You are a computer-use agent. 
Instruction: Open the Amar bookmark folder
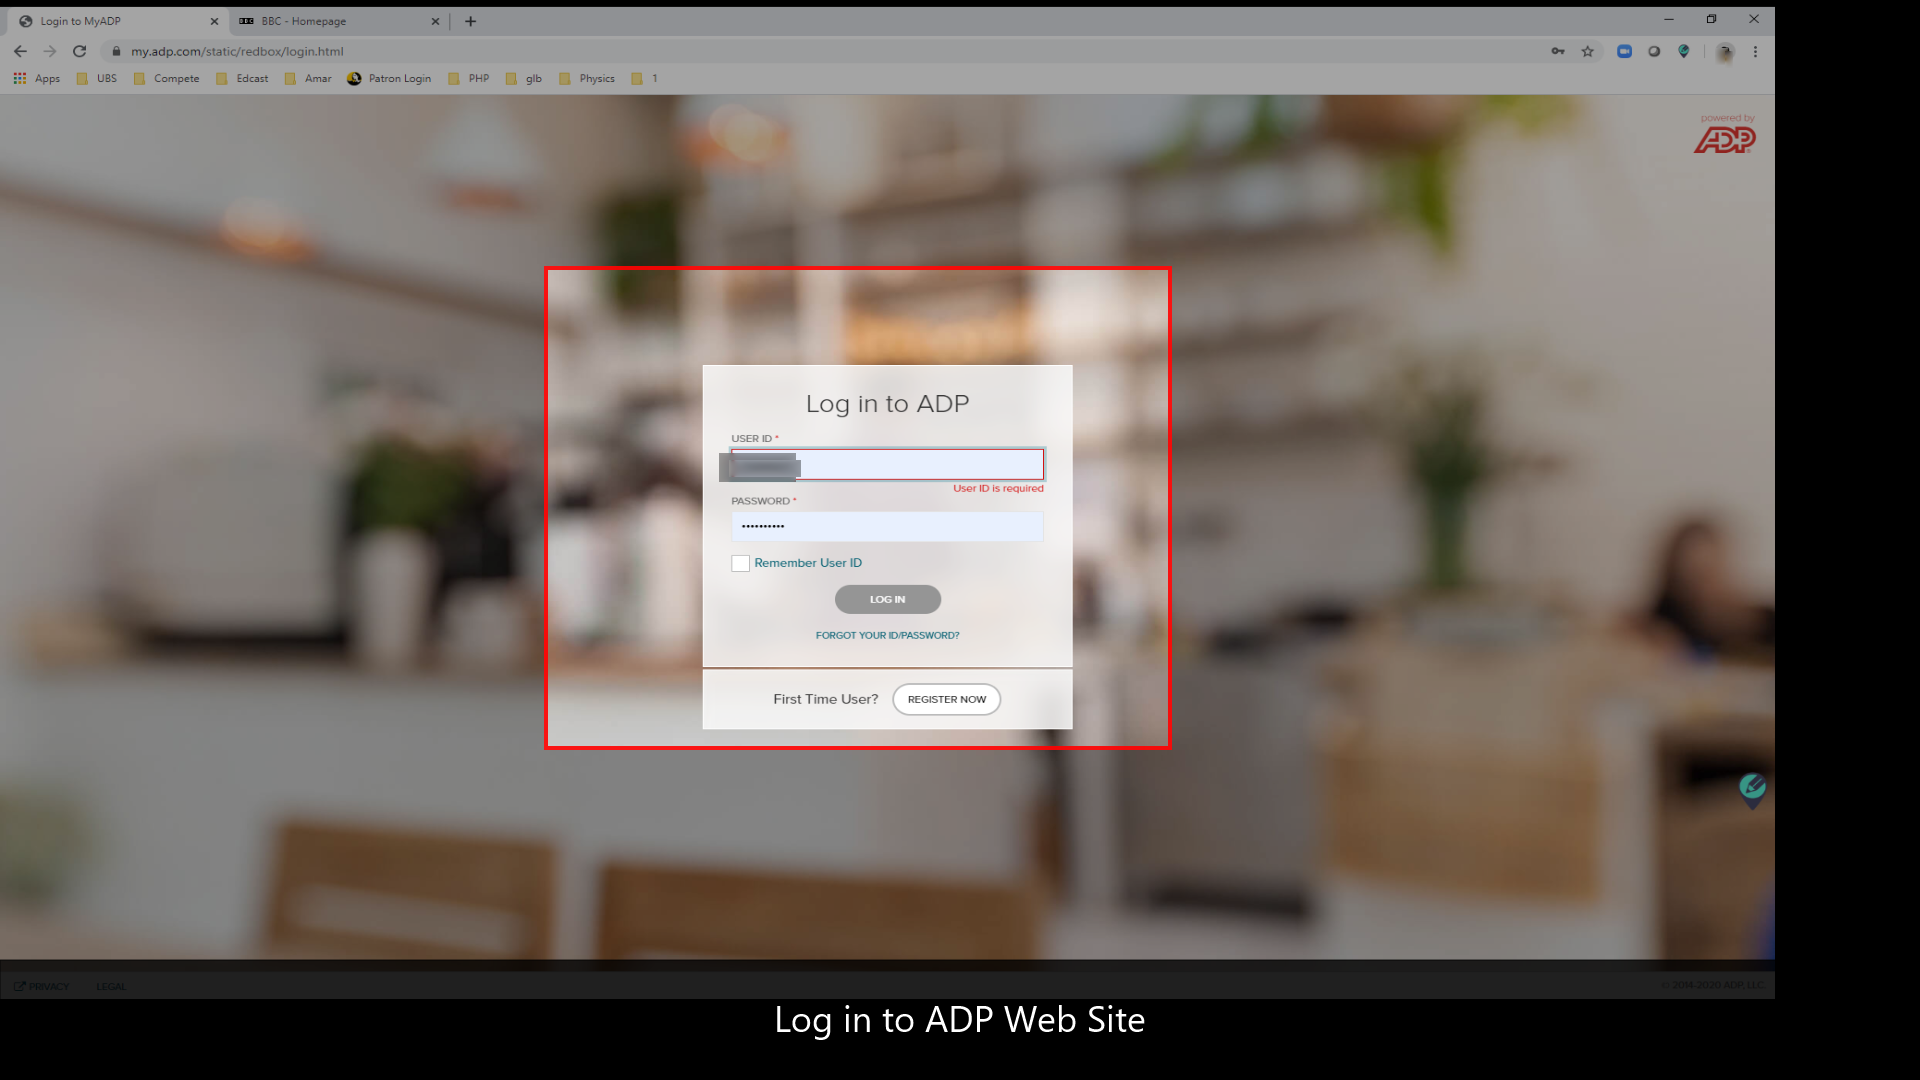coord(308,78)
